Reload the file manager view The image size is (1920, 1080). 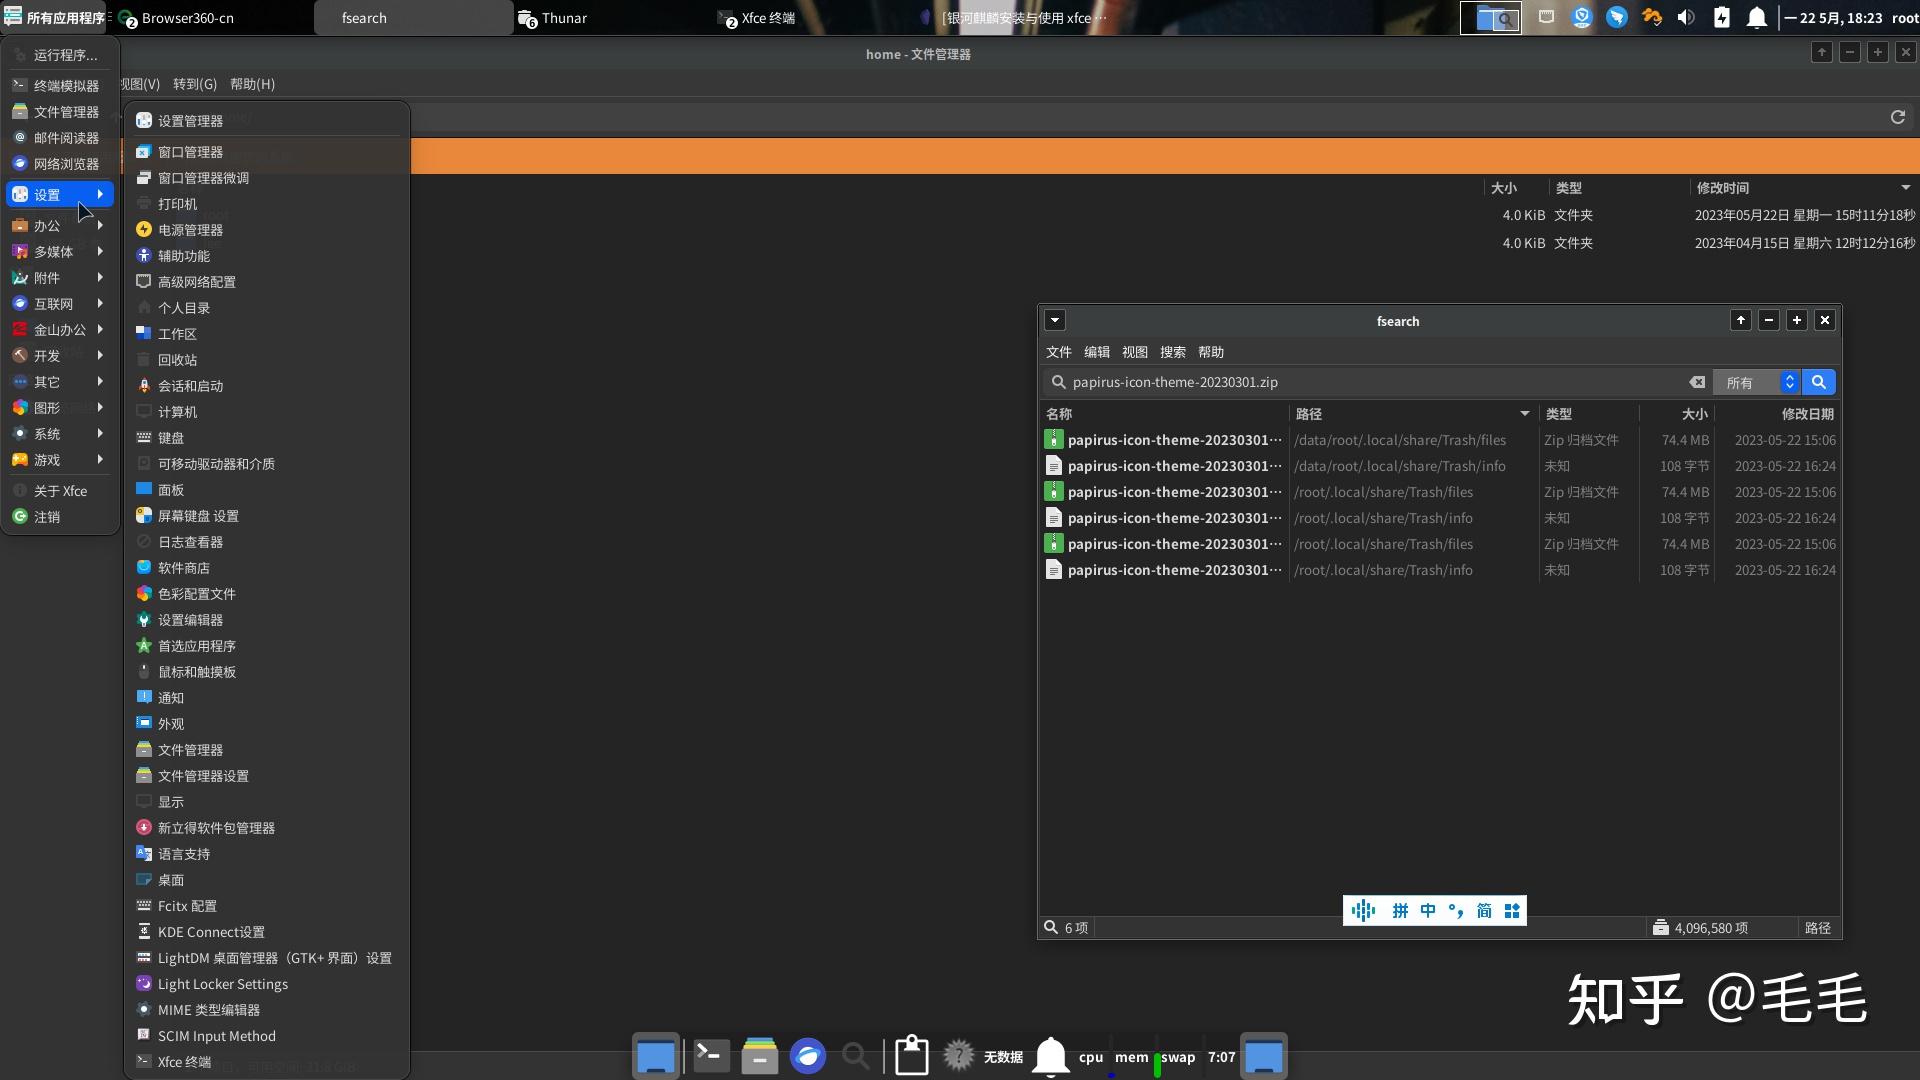pyautogui.click(x=1897, y=117)
